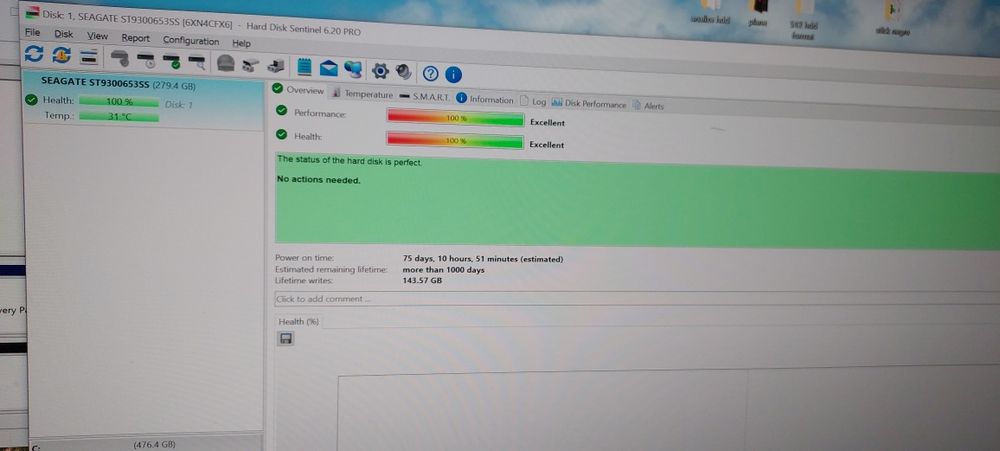Viewport: 1000px width, 451px height.
Task: Click the blue 'i' About toolbar icon
Action: [453, 75]
